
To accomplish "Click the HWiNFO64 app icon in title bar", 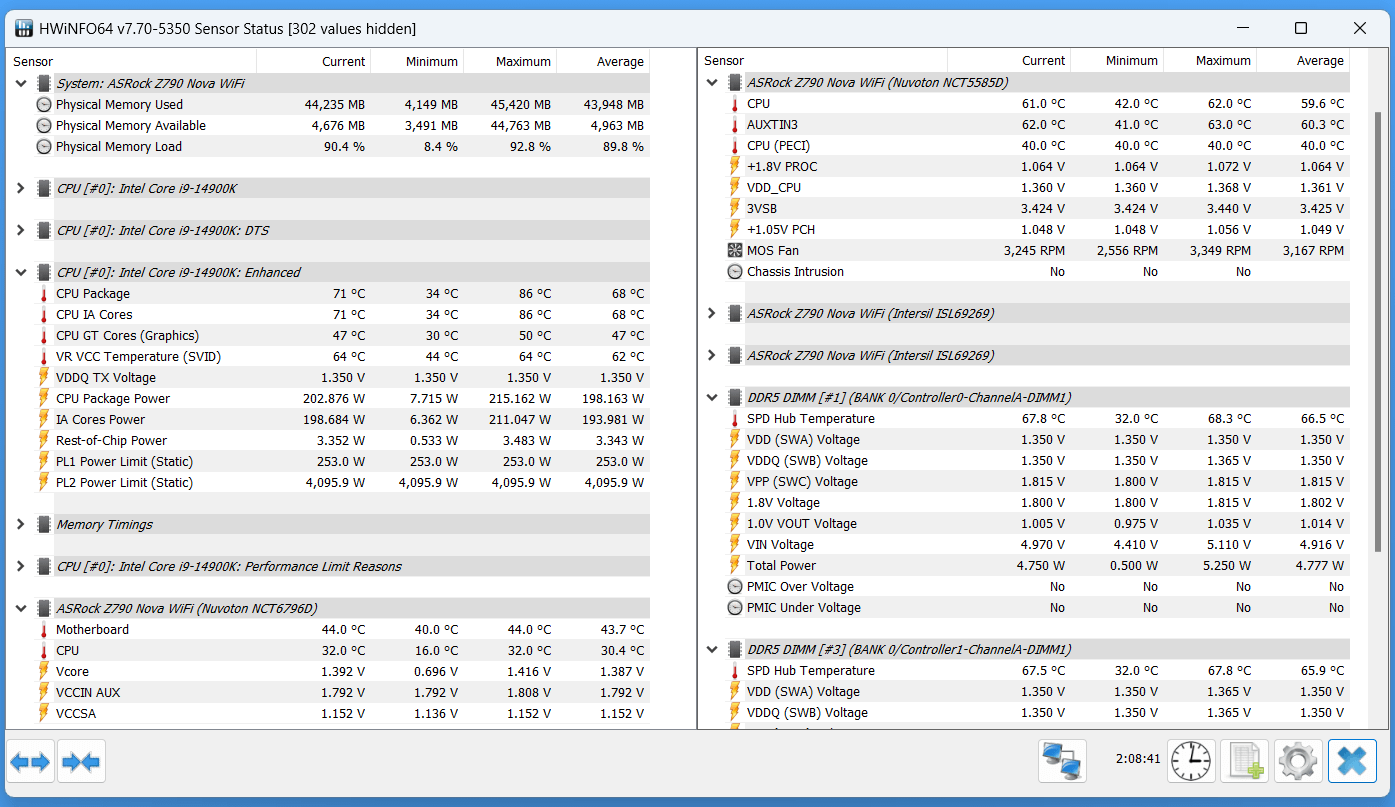I will (24, 28).
